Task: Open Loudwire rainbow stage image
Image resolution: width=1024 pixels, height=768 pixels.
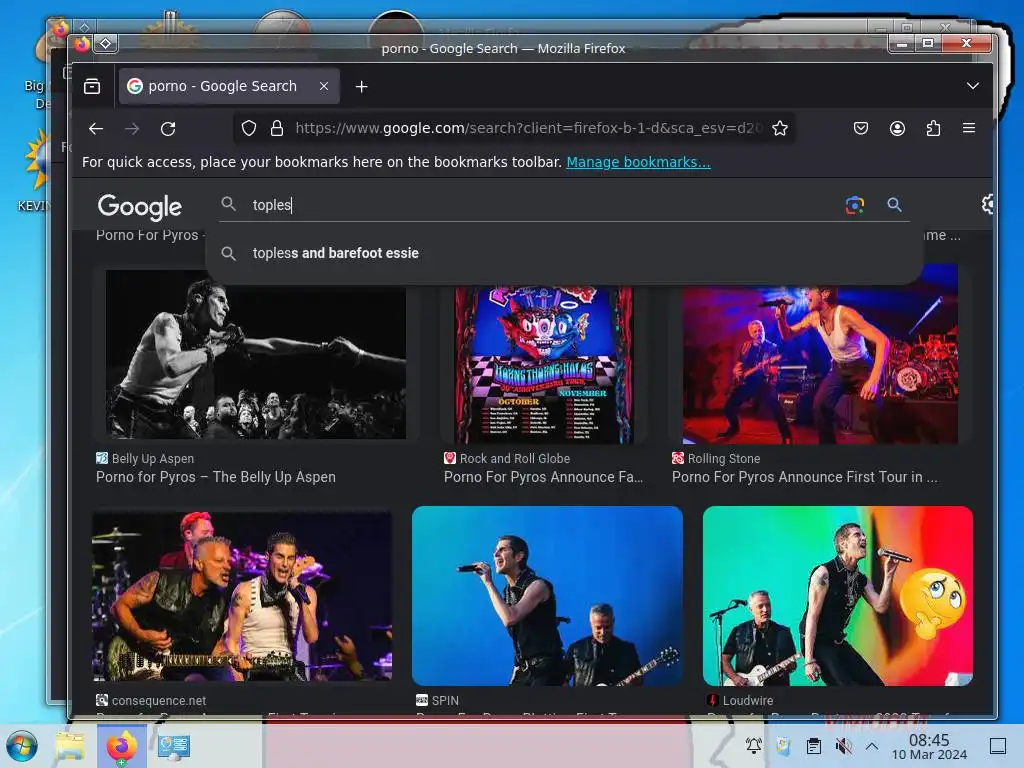Action: coord(837,596)
